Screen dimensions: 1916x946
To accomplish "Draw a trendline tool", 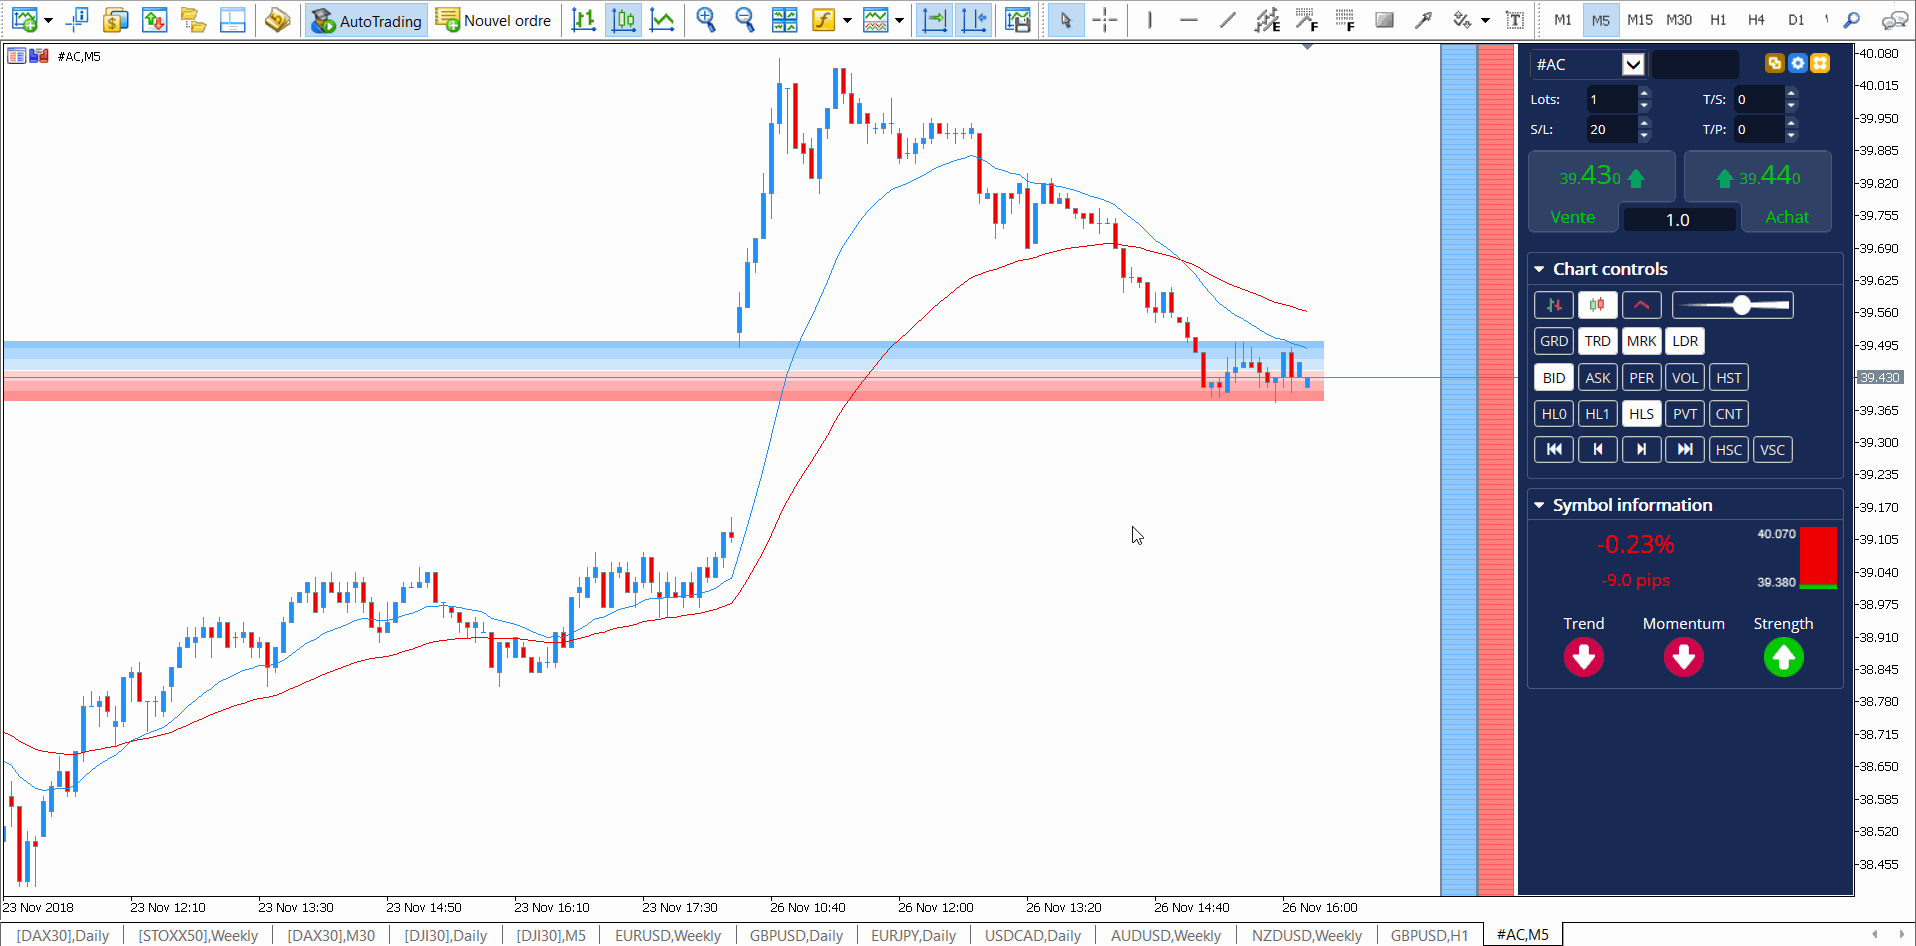I will [x=1228, y=20].
